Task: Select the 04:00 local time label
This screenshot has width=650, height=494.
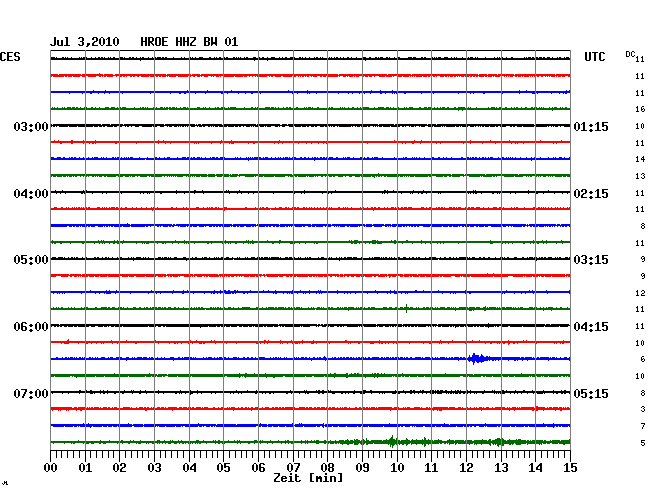Action: (x=31, y=194)
